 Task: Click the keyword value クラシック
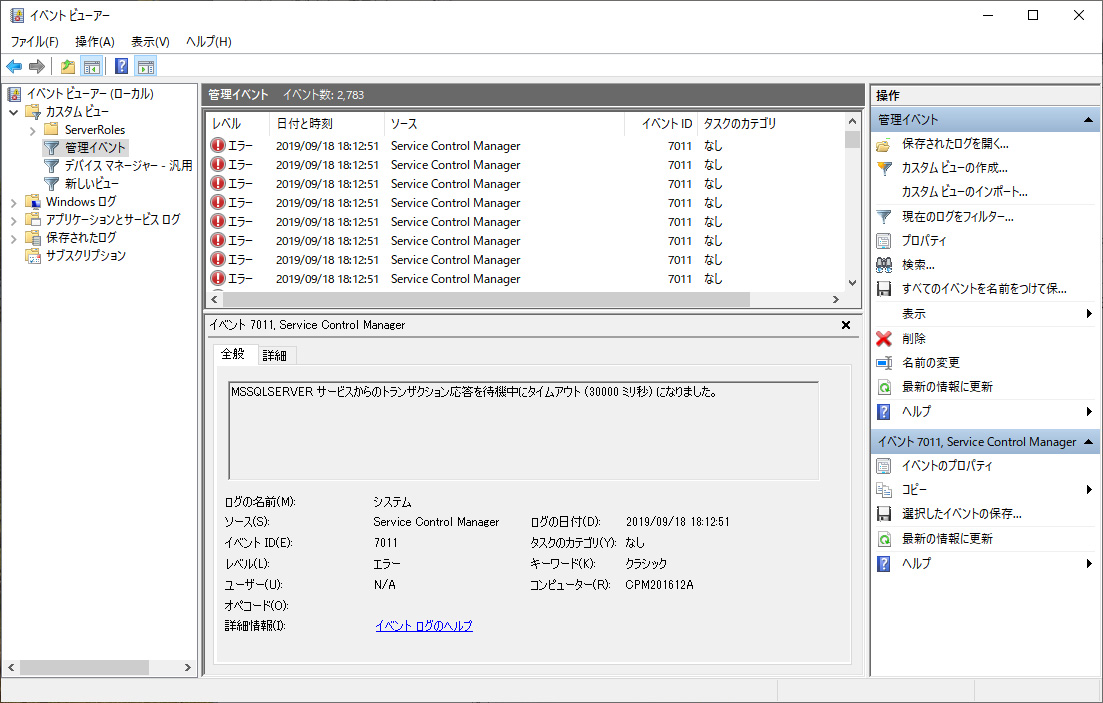[646, 564]
